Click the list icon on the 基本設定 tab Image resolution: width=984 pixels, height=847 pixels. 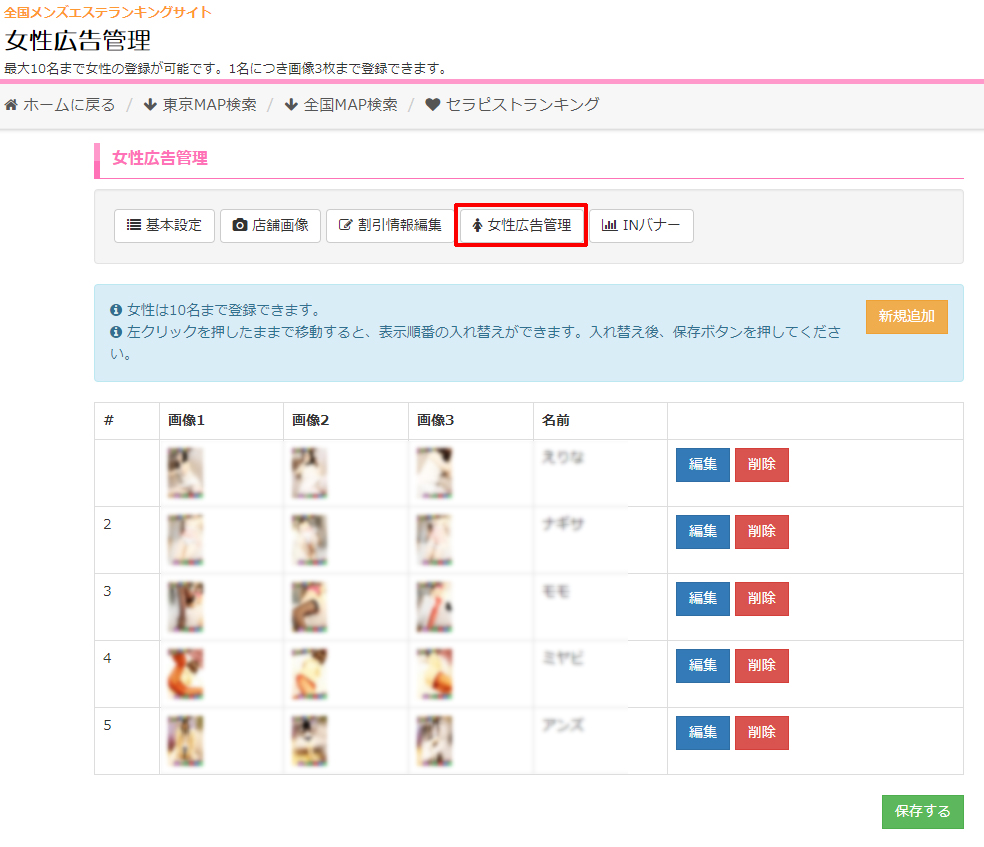(134, 225)
